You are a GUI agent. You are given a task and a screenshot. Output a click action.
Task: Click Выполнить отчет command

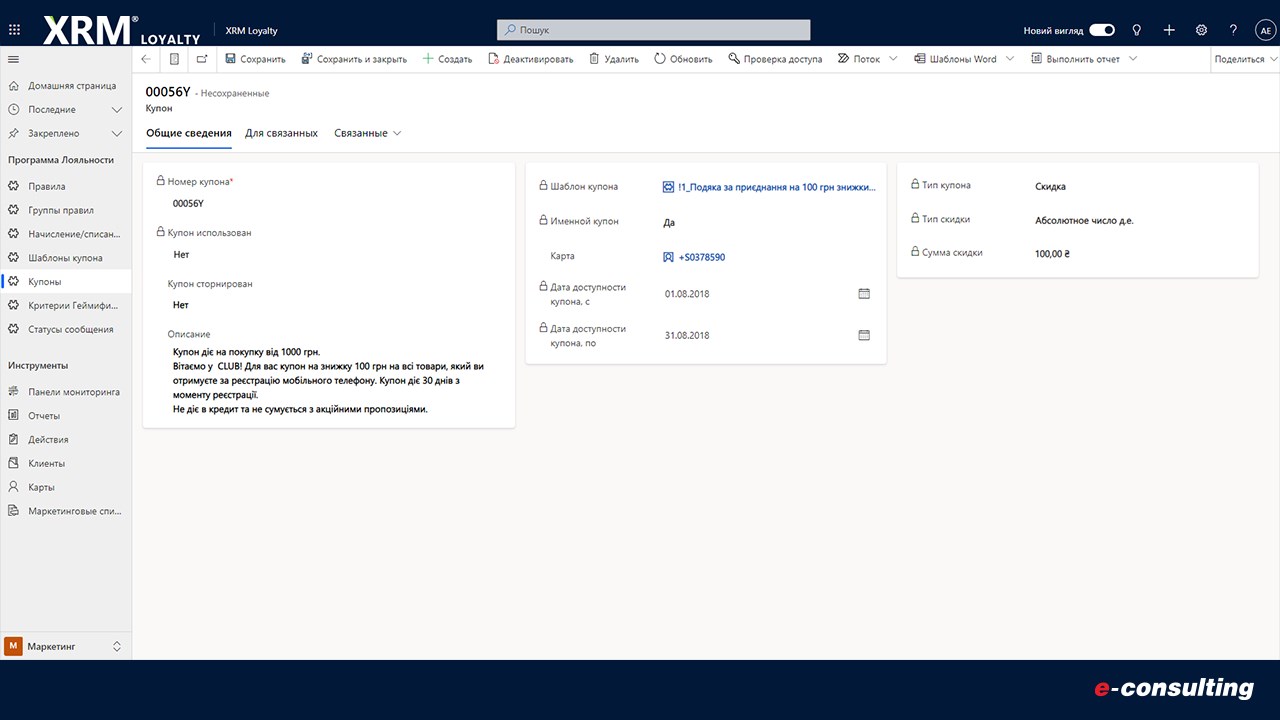[x=1075, y=59]
